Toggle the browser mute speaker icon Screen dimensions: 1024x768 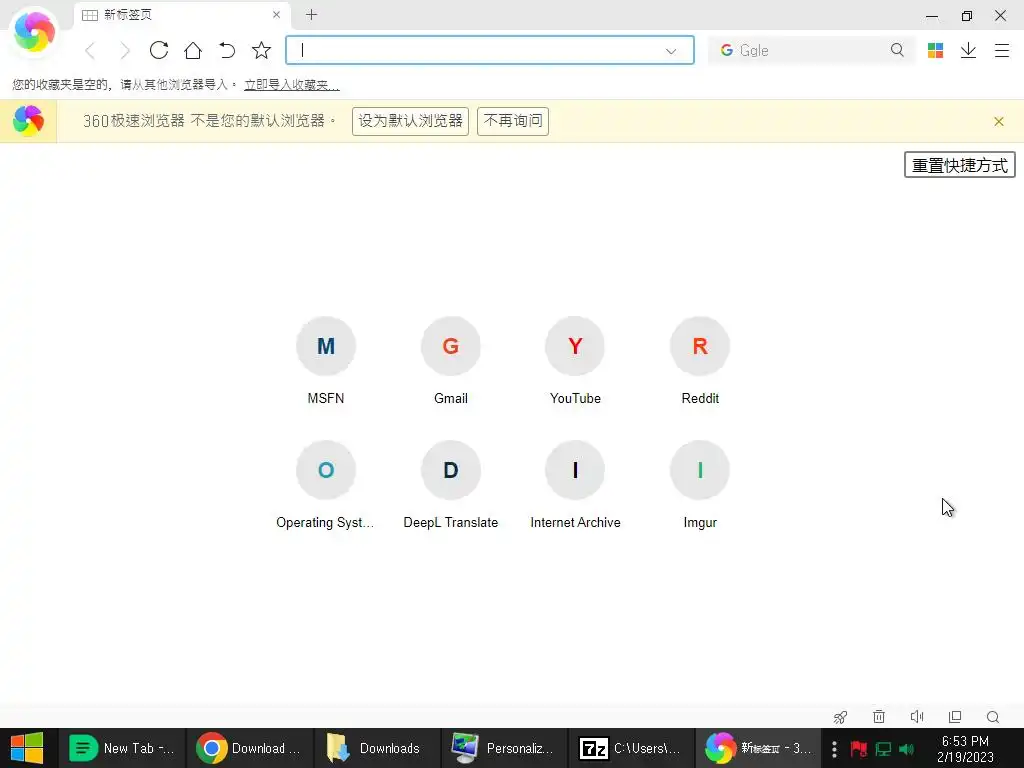[x=917, y=717]
